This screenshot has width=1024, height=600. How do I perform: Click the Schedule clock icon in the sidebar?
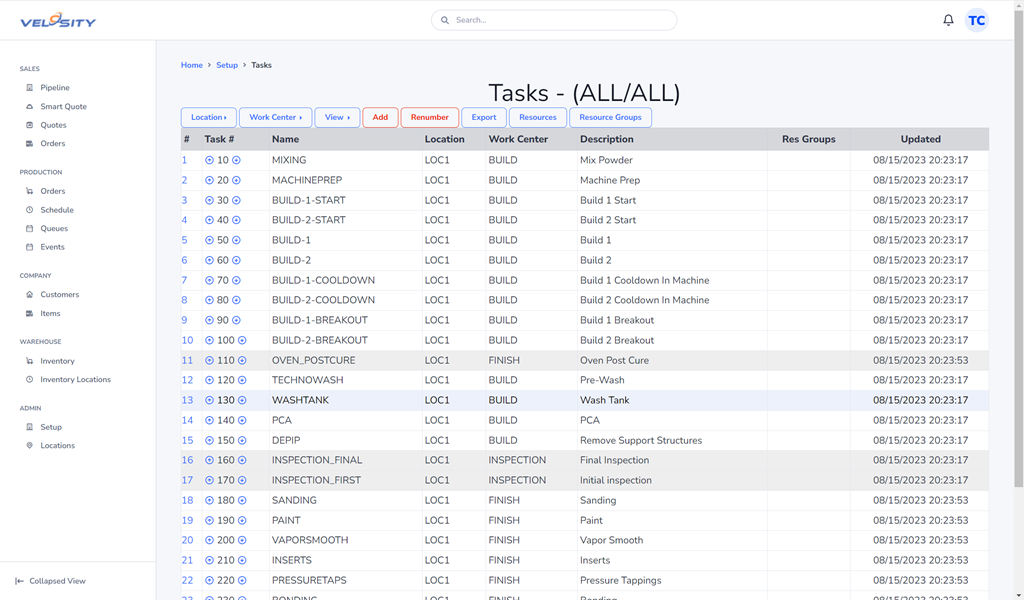click(30, 210)
